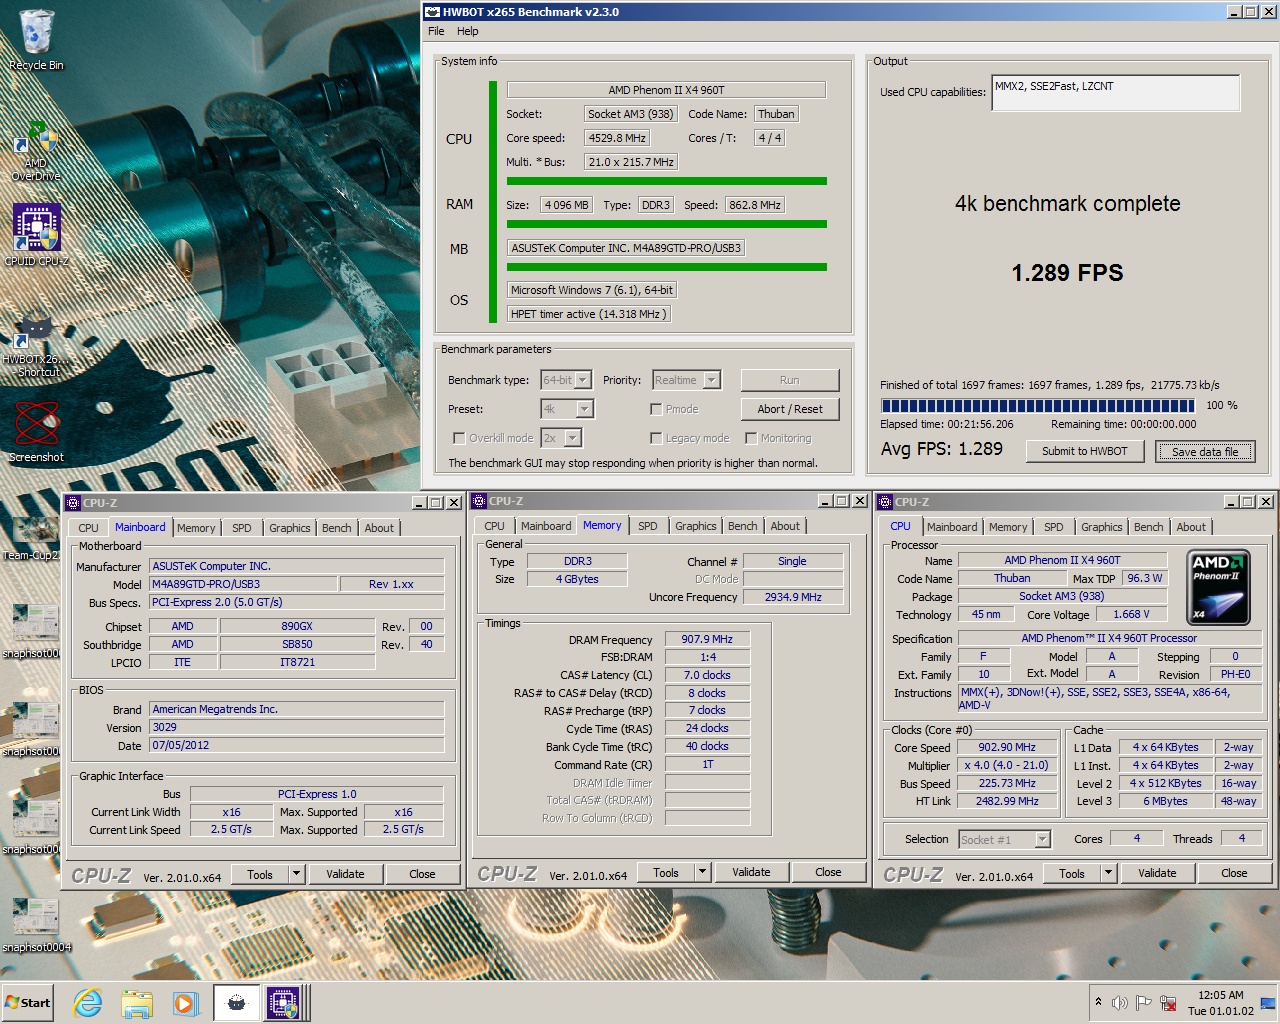Open the Screenshot desktop icon

point(36,432)
